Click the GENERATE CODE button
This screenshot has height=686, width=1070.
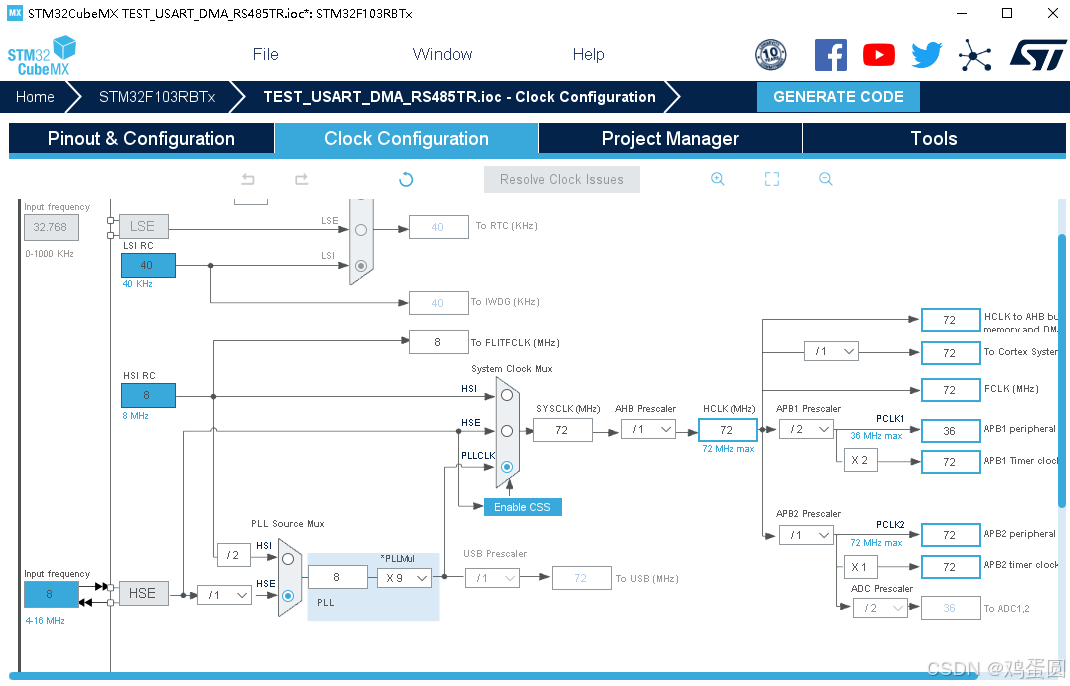838,97
